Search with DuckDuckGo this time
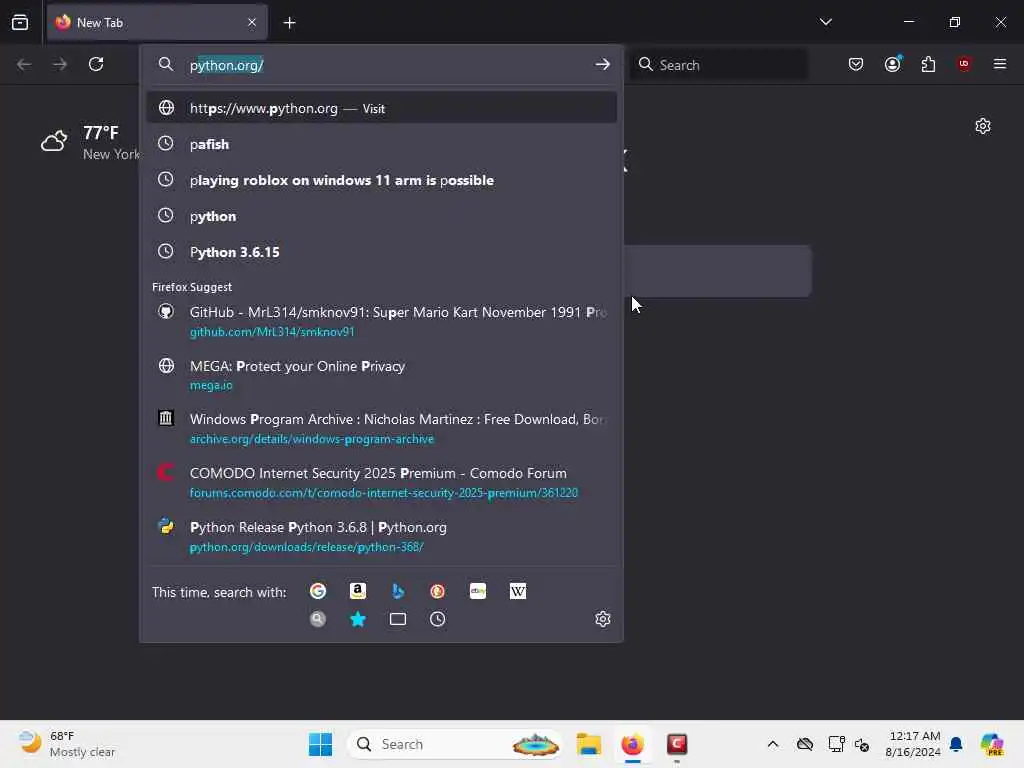Viewport: 1024px width, 768px height. [x=438, y=591]
